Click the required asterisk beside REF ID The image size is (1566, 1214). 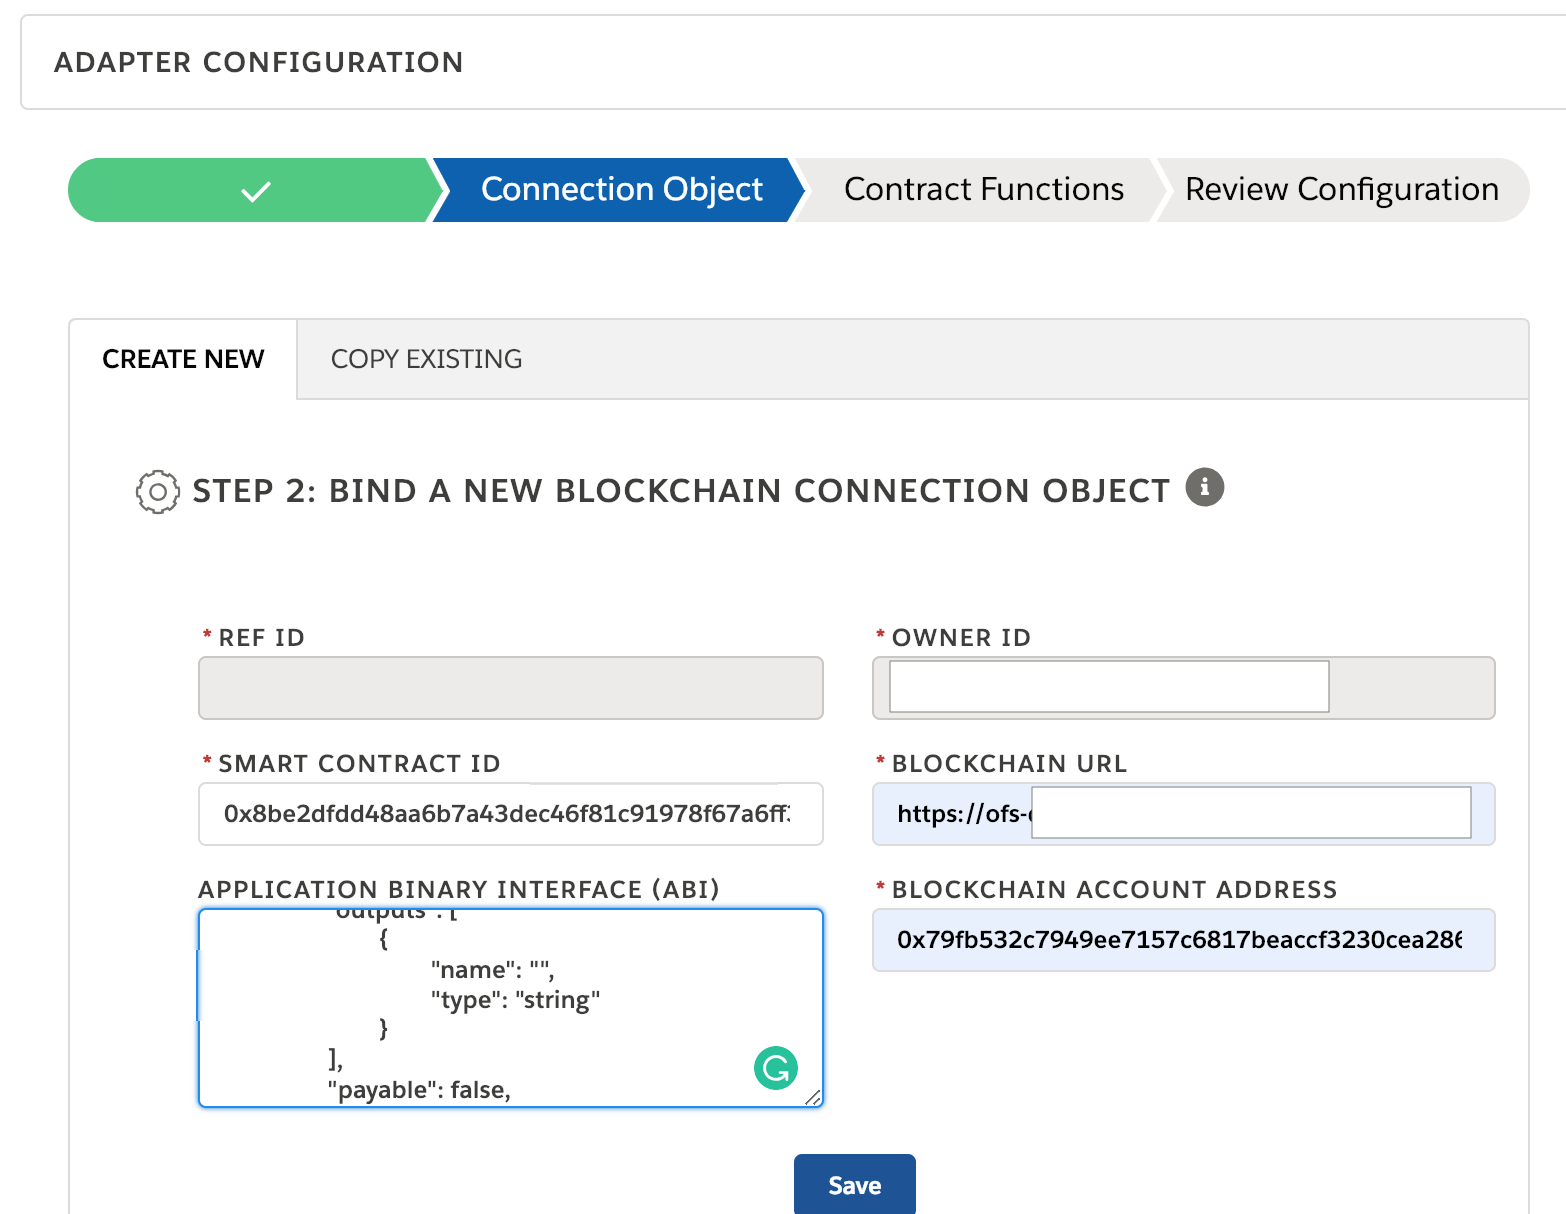[x=206, y=636]
